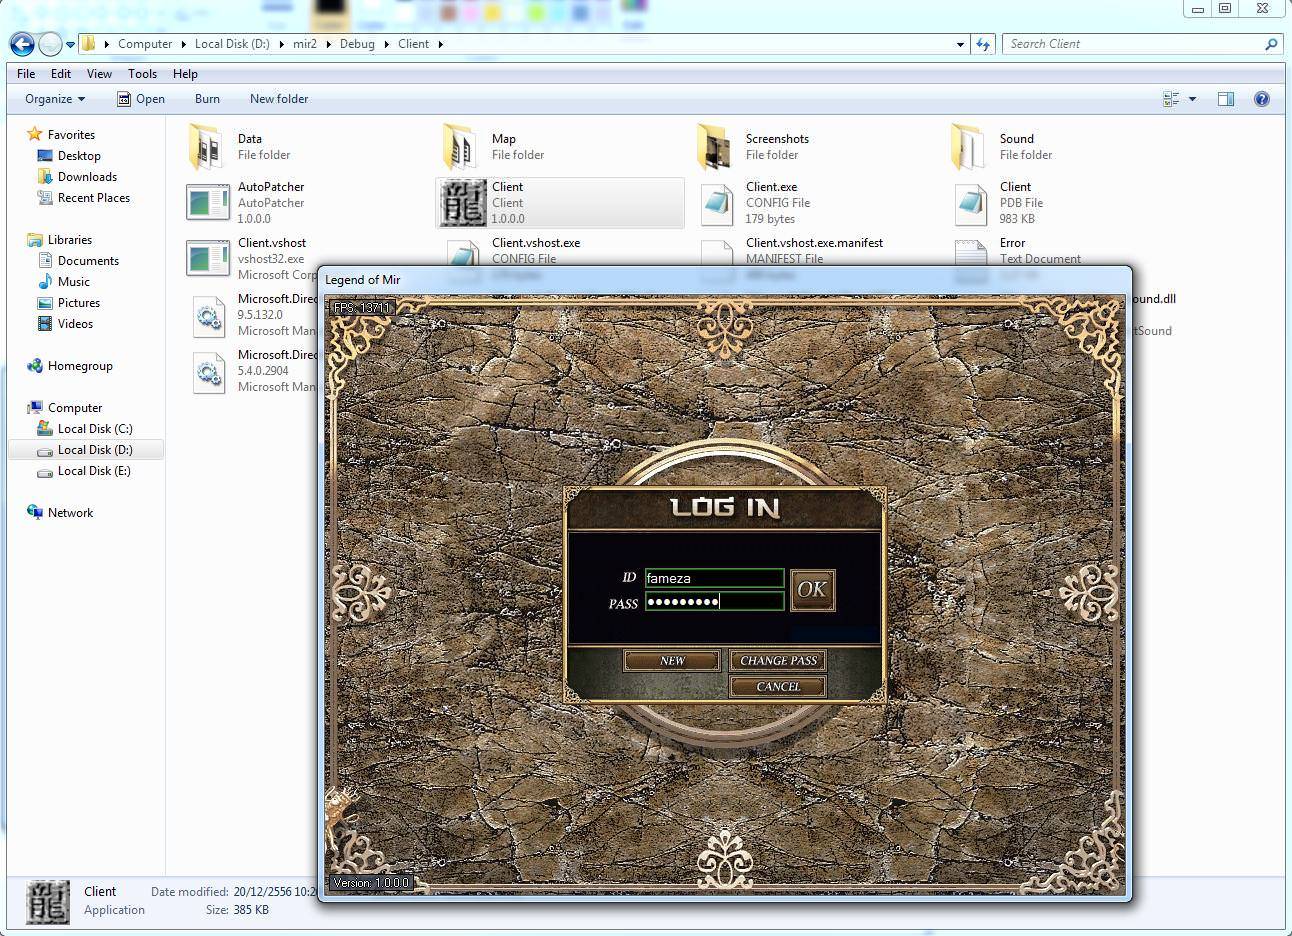Select the Client application dragon icon
1292x936 pixels.
463,203
